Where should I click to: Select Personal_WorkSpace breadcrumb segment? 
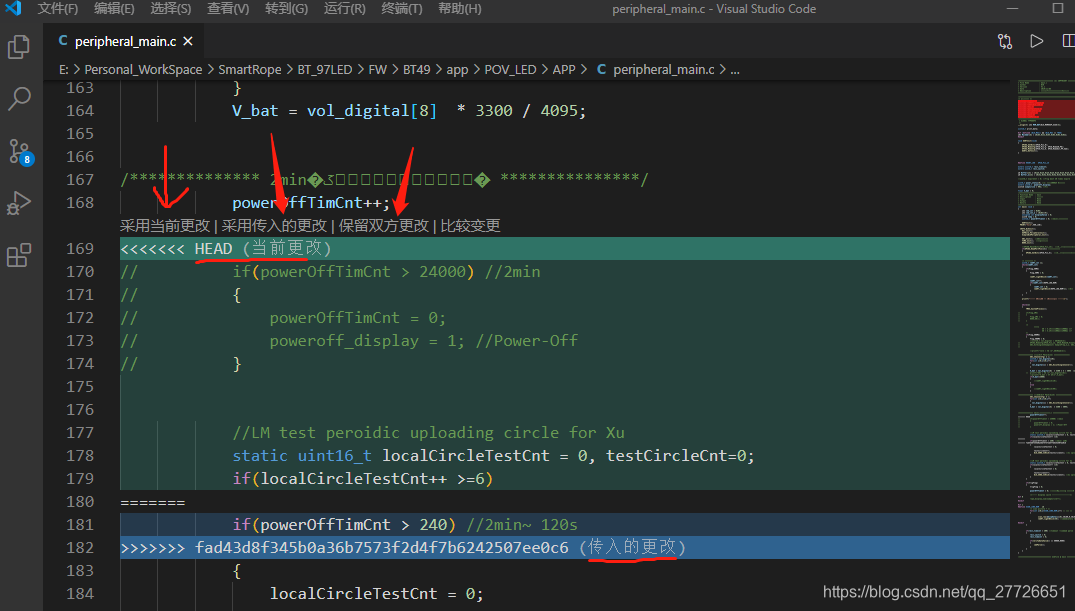(x=143, y=70)
